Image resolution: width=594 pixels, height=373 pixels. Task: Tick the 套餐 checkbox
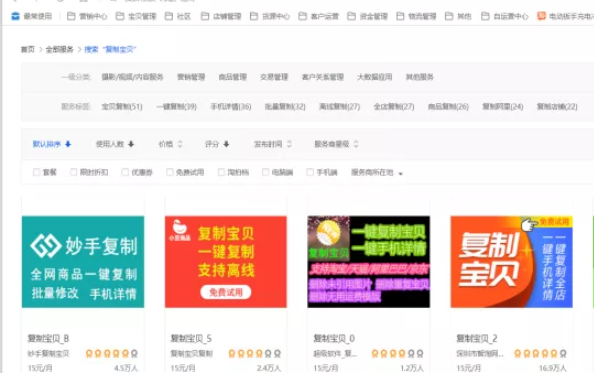pos(37,172)
